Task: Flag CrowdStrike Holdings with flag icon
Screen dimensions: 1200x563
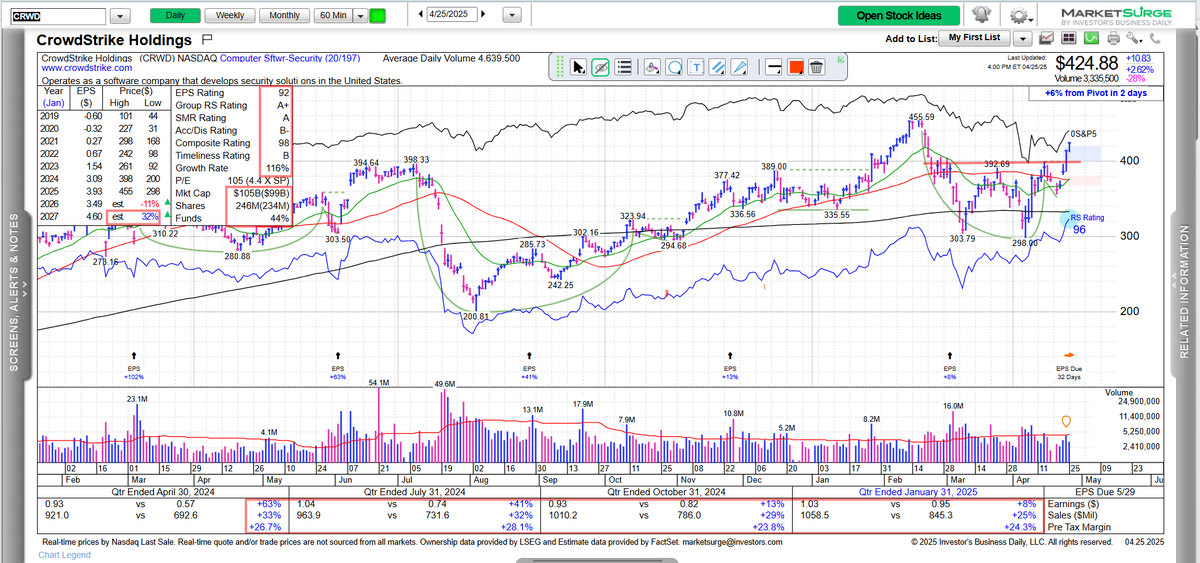Action: click(x=208, y=39)
